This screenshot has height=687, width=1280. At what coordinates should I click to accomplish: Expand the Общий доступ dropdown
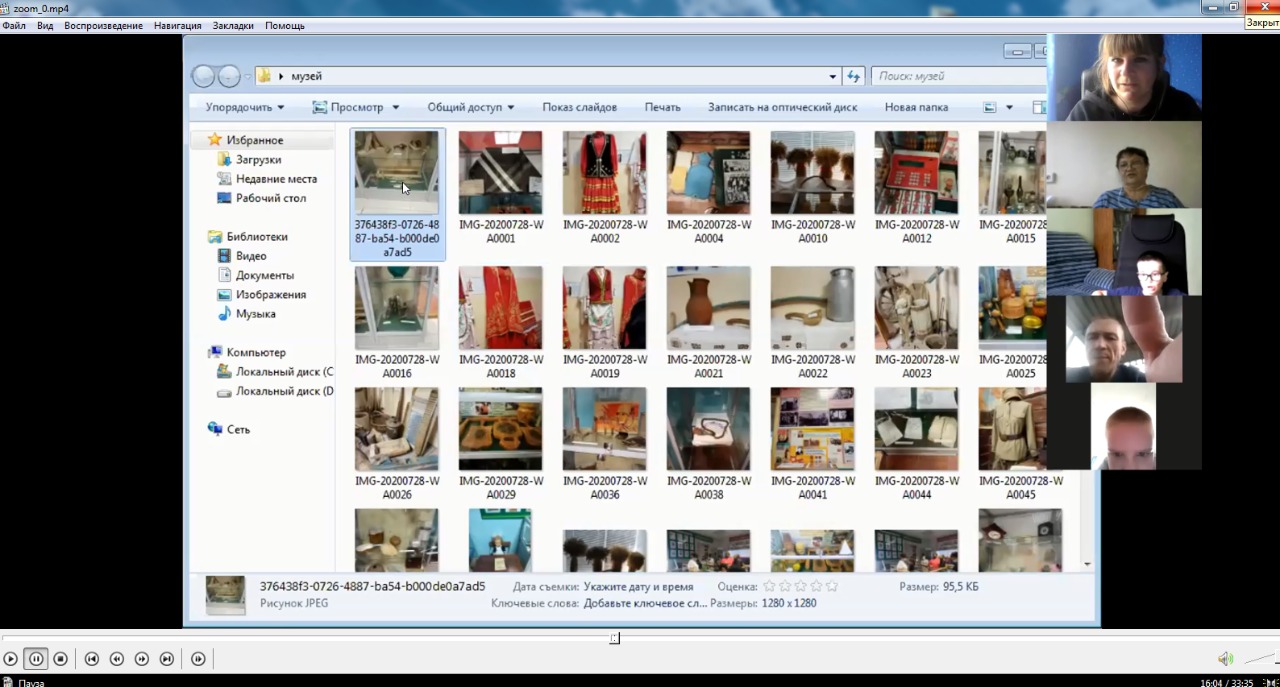(x=470, y=107)
